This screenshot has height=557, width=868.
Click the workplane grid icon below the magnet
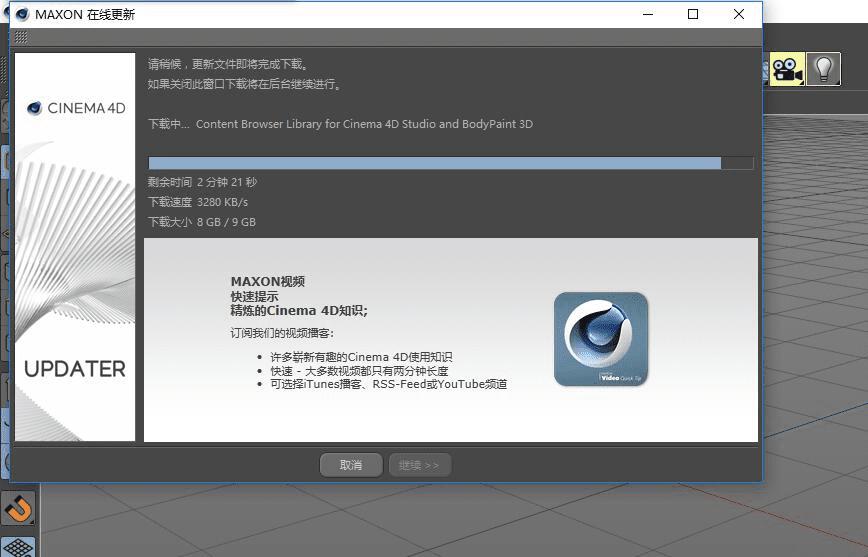(x=19, y=548)
